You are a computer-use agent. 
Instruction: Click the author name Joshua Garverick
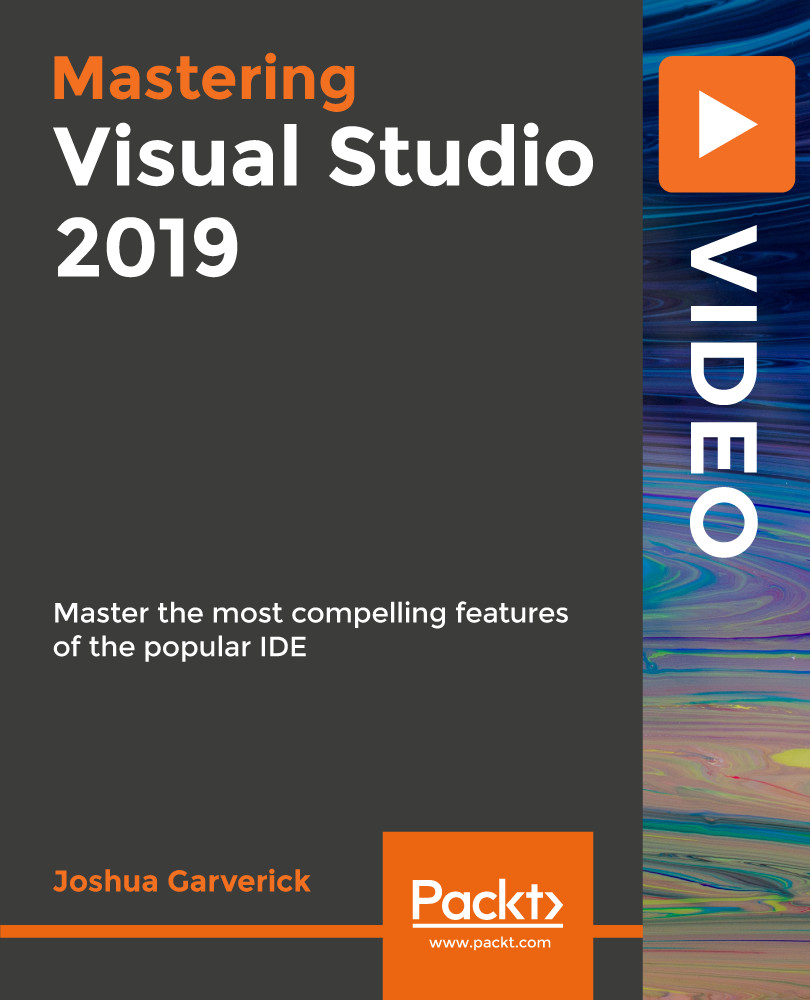pyautogui.click(x=184, y=882)
